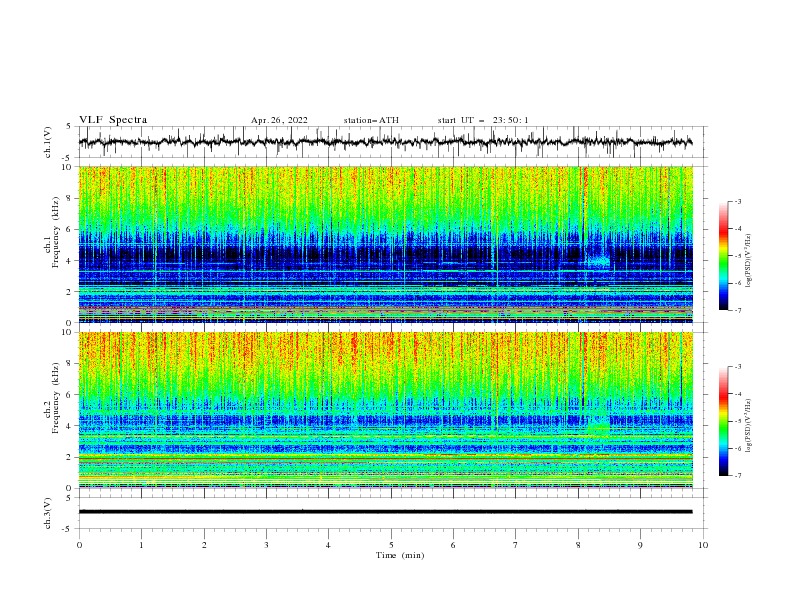Click the flat ch.3 voltage trace
The width and height of the screenshot is (792, 612).
pyautogui.click(x=385, y=512)
